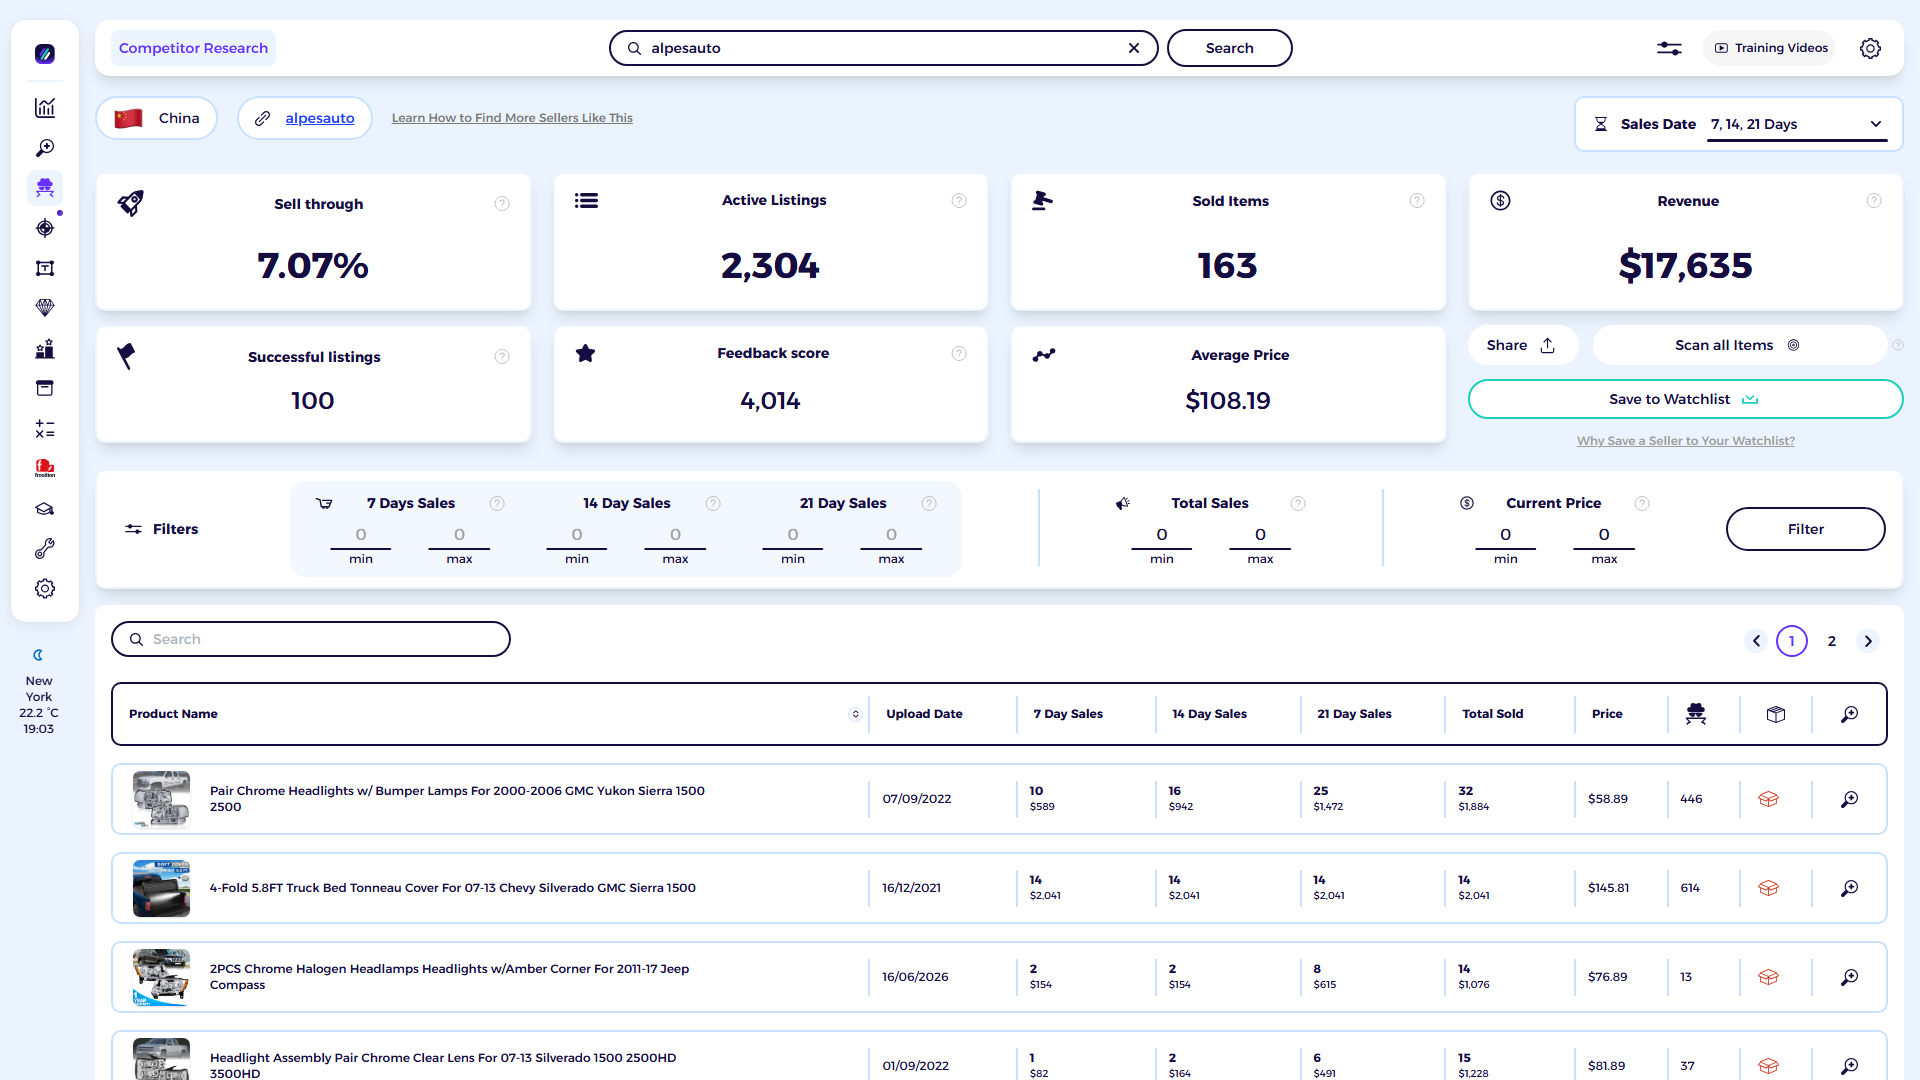Select page 1 of results
Image resolution: width=1920 pixels, height=1080 pixels.
1792,641
